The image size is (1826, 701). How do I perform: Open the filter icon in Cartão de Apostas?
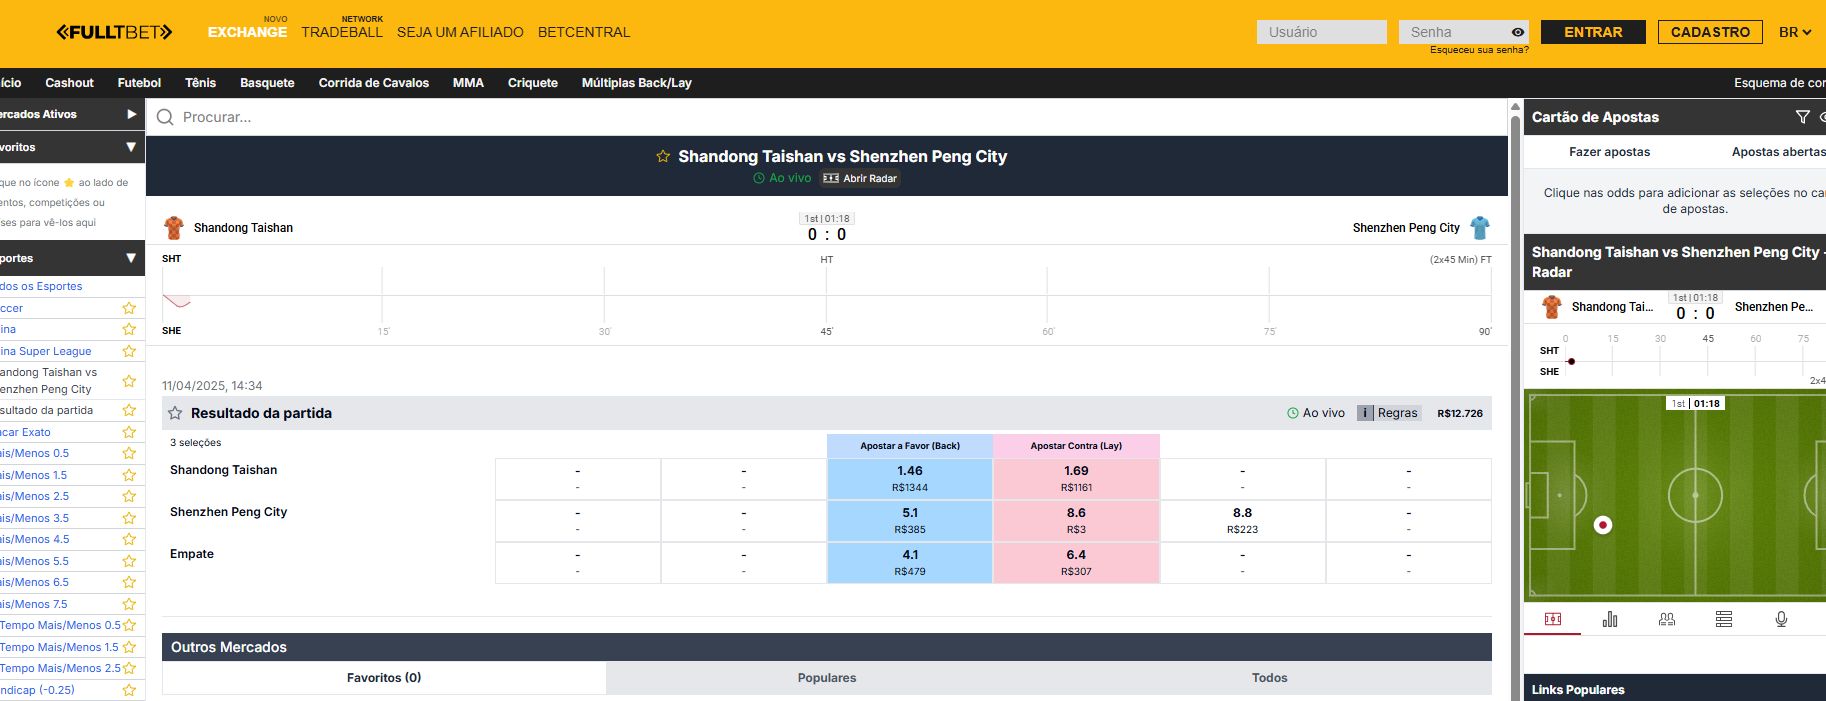[x=1802, y=117]
